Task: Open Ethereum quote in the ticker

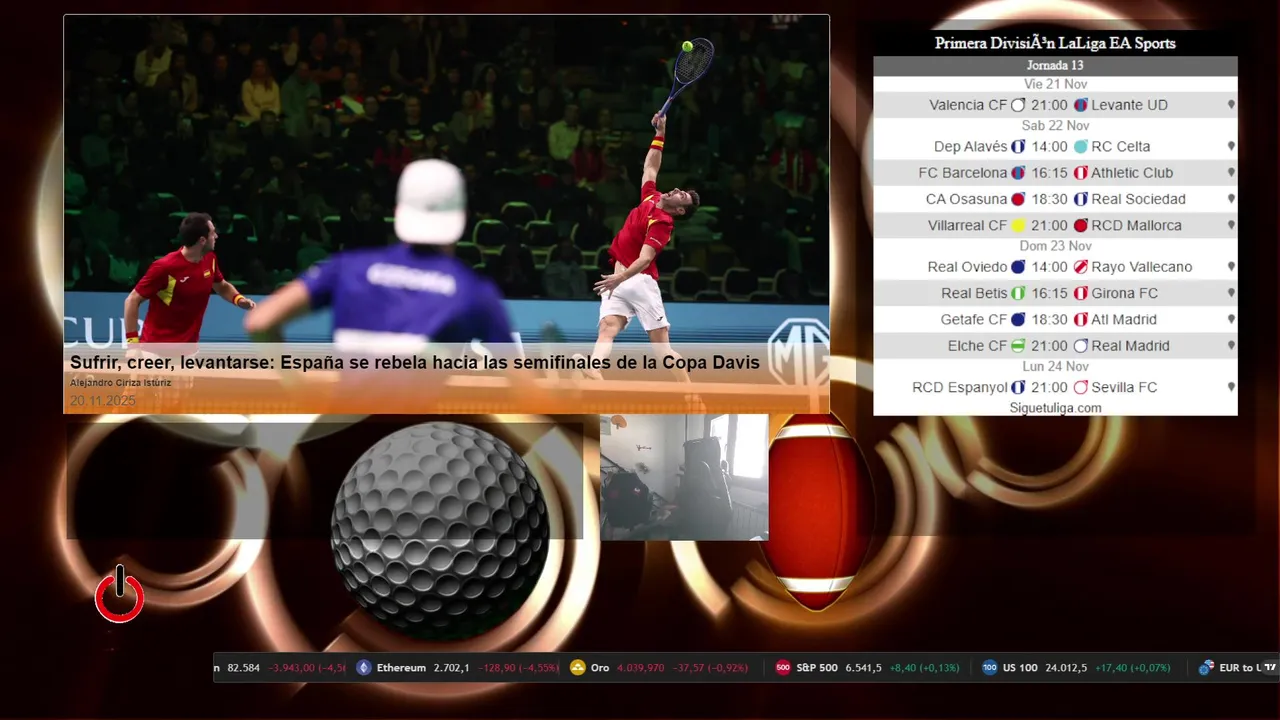Action: point(458,668)
